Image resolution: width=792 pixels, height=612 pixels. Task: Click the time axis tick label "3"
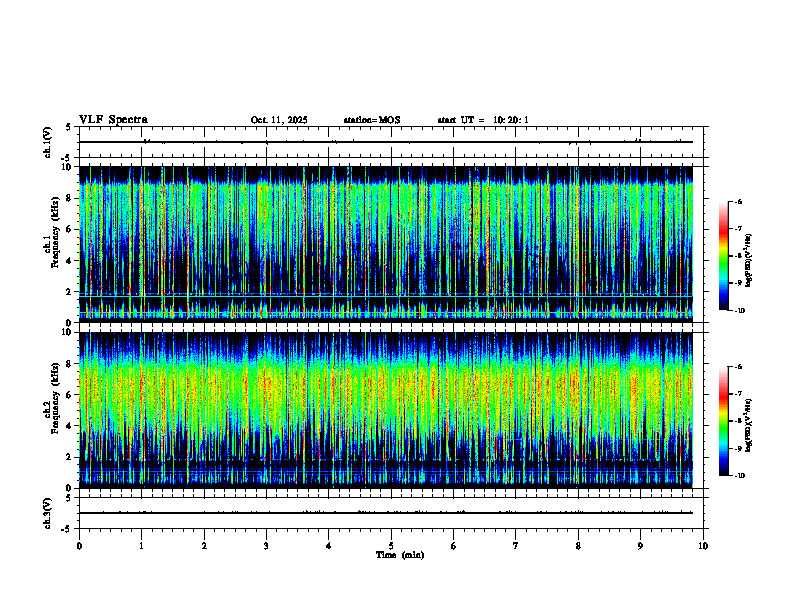tap(266, 546)
